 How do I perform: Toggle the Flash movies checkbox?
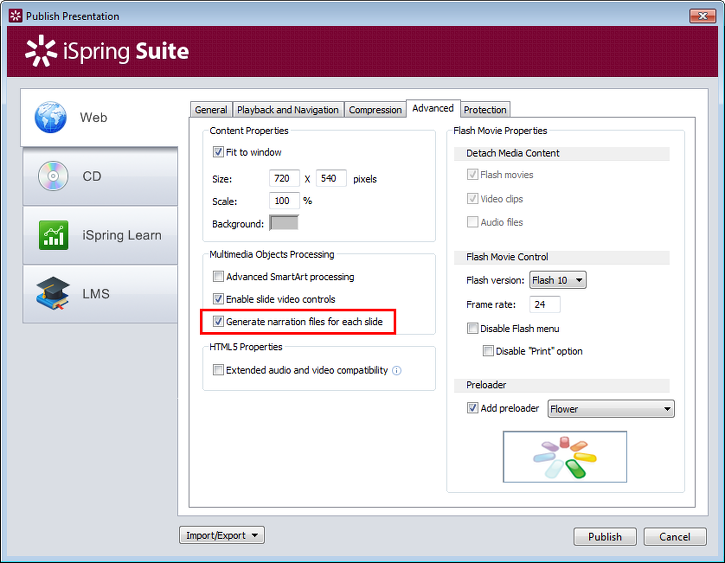click(473, 174)
